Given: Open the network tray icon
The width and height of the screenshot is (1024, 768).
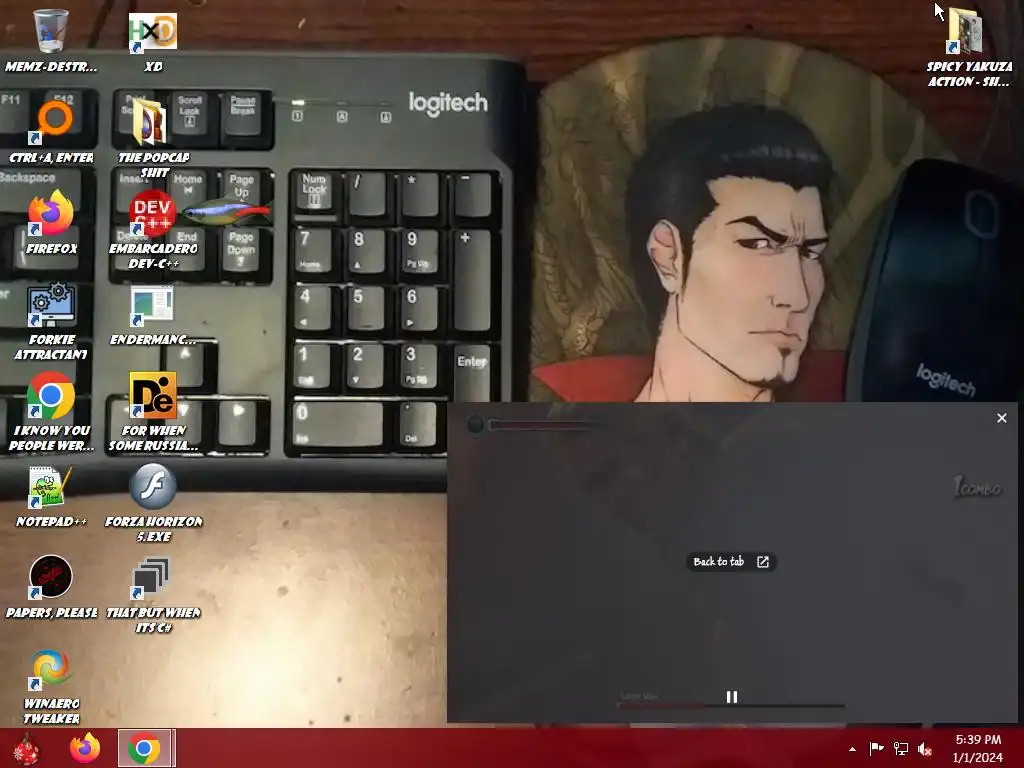Looking at the screenshot, I should (901, 748).
